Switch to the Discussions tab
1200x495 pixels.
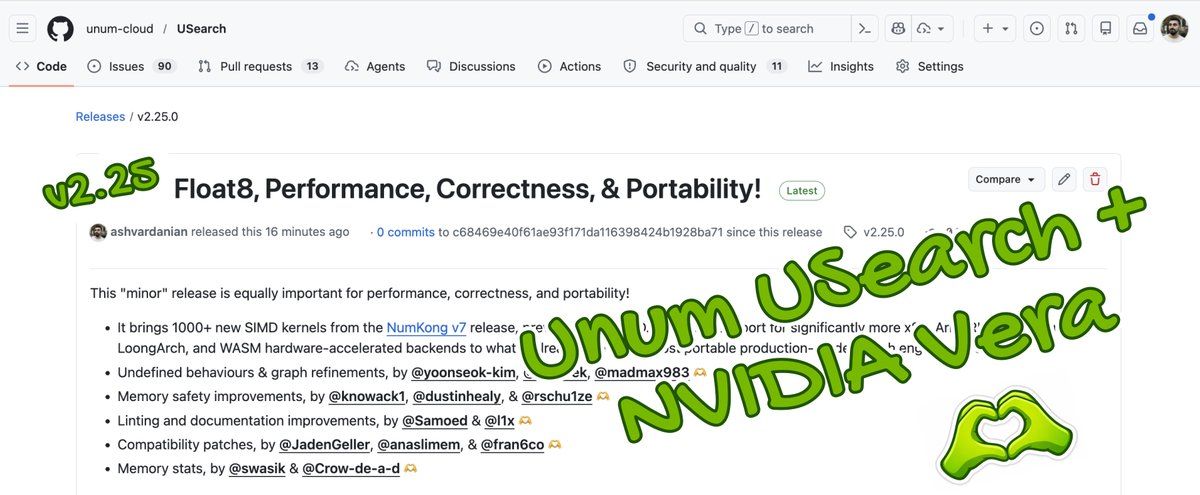tap(471, 66)
